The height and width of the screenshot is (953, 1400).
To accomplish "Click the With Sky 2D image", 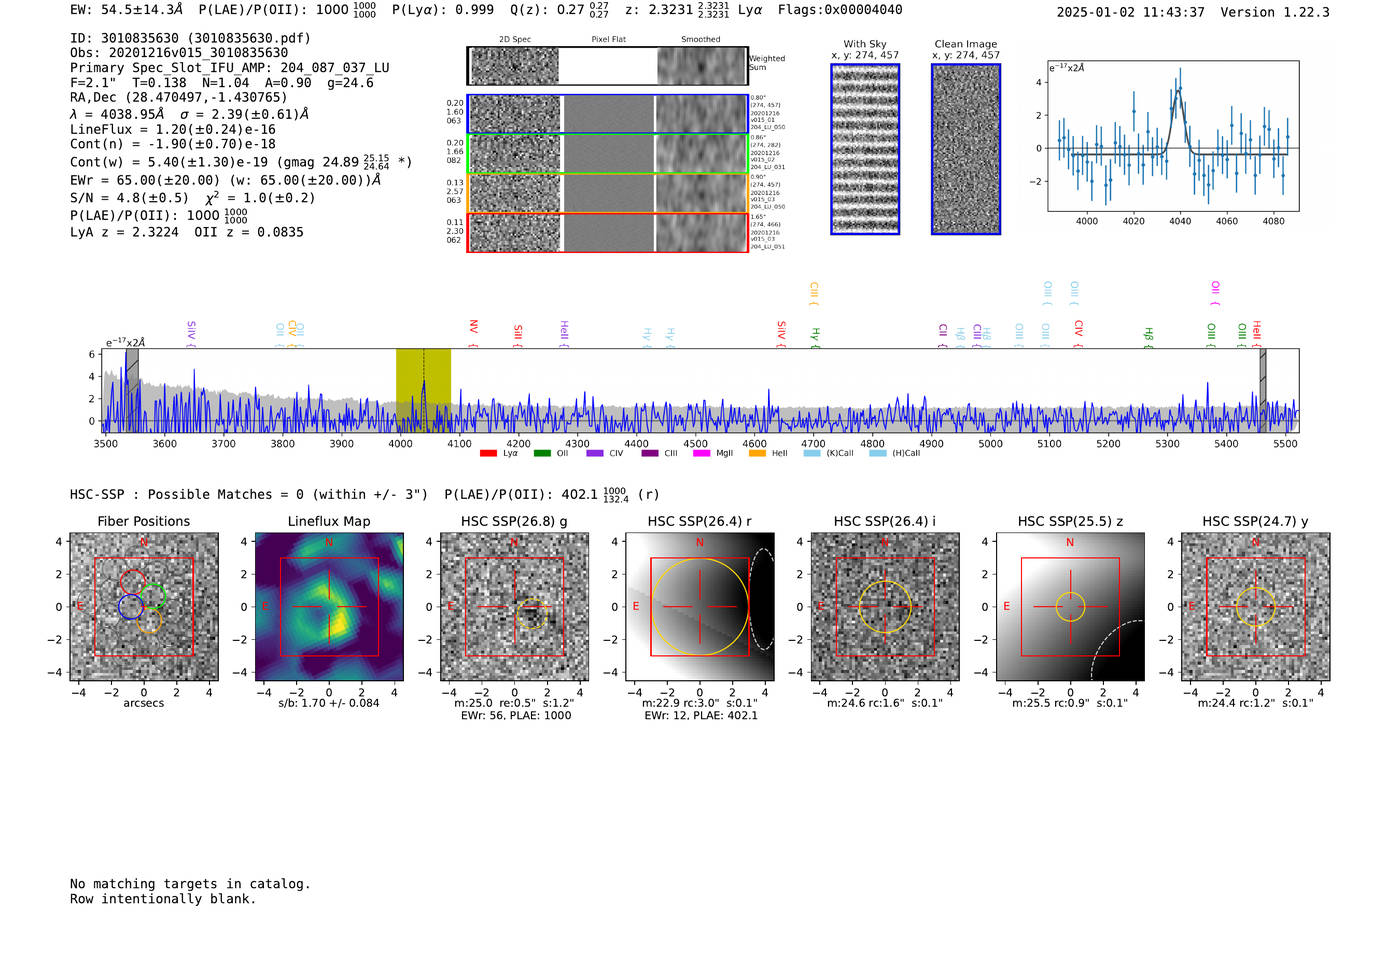I will [x=865, y=149].
